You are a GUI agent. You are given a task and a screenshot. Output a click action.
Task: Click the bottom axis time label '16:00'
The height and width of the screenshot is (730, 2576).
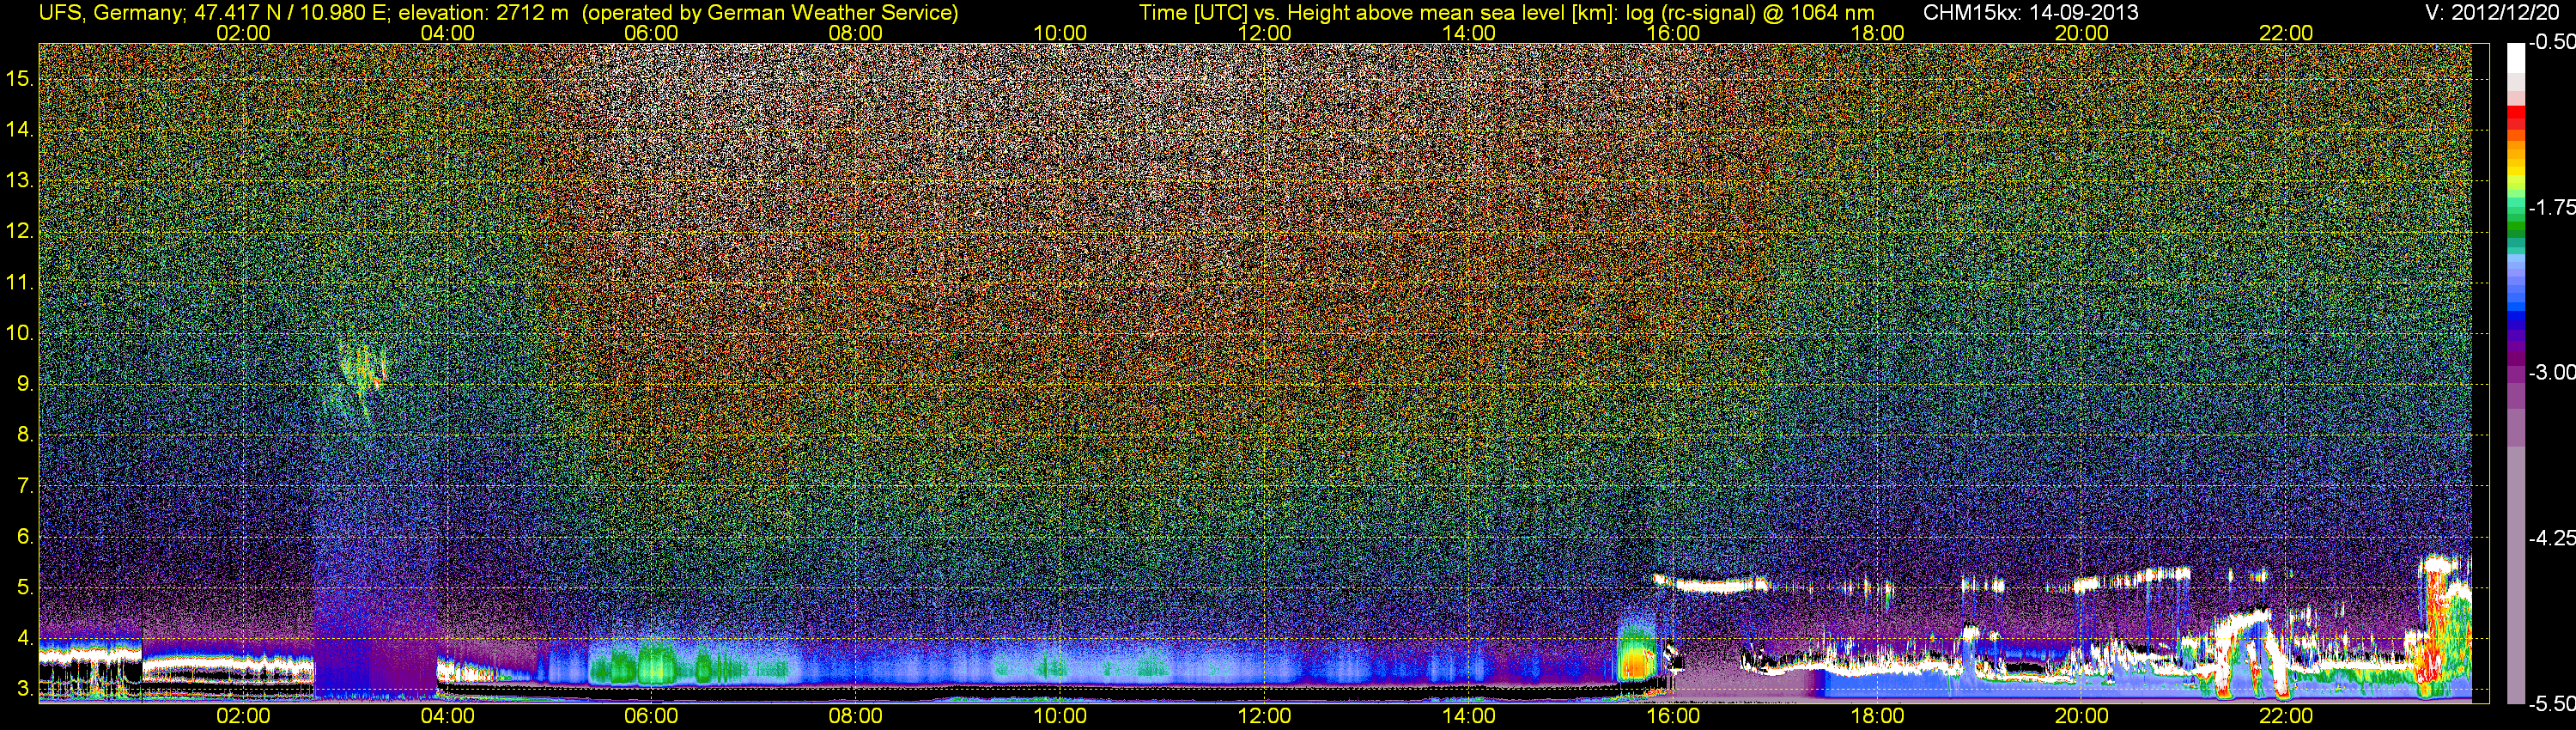click(x=1673, y=716)
